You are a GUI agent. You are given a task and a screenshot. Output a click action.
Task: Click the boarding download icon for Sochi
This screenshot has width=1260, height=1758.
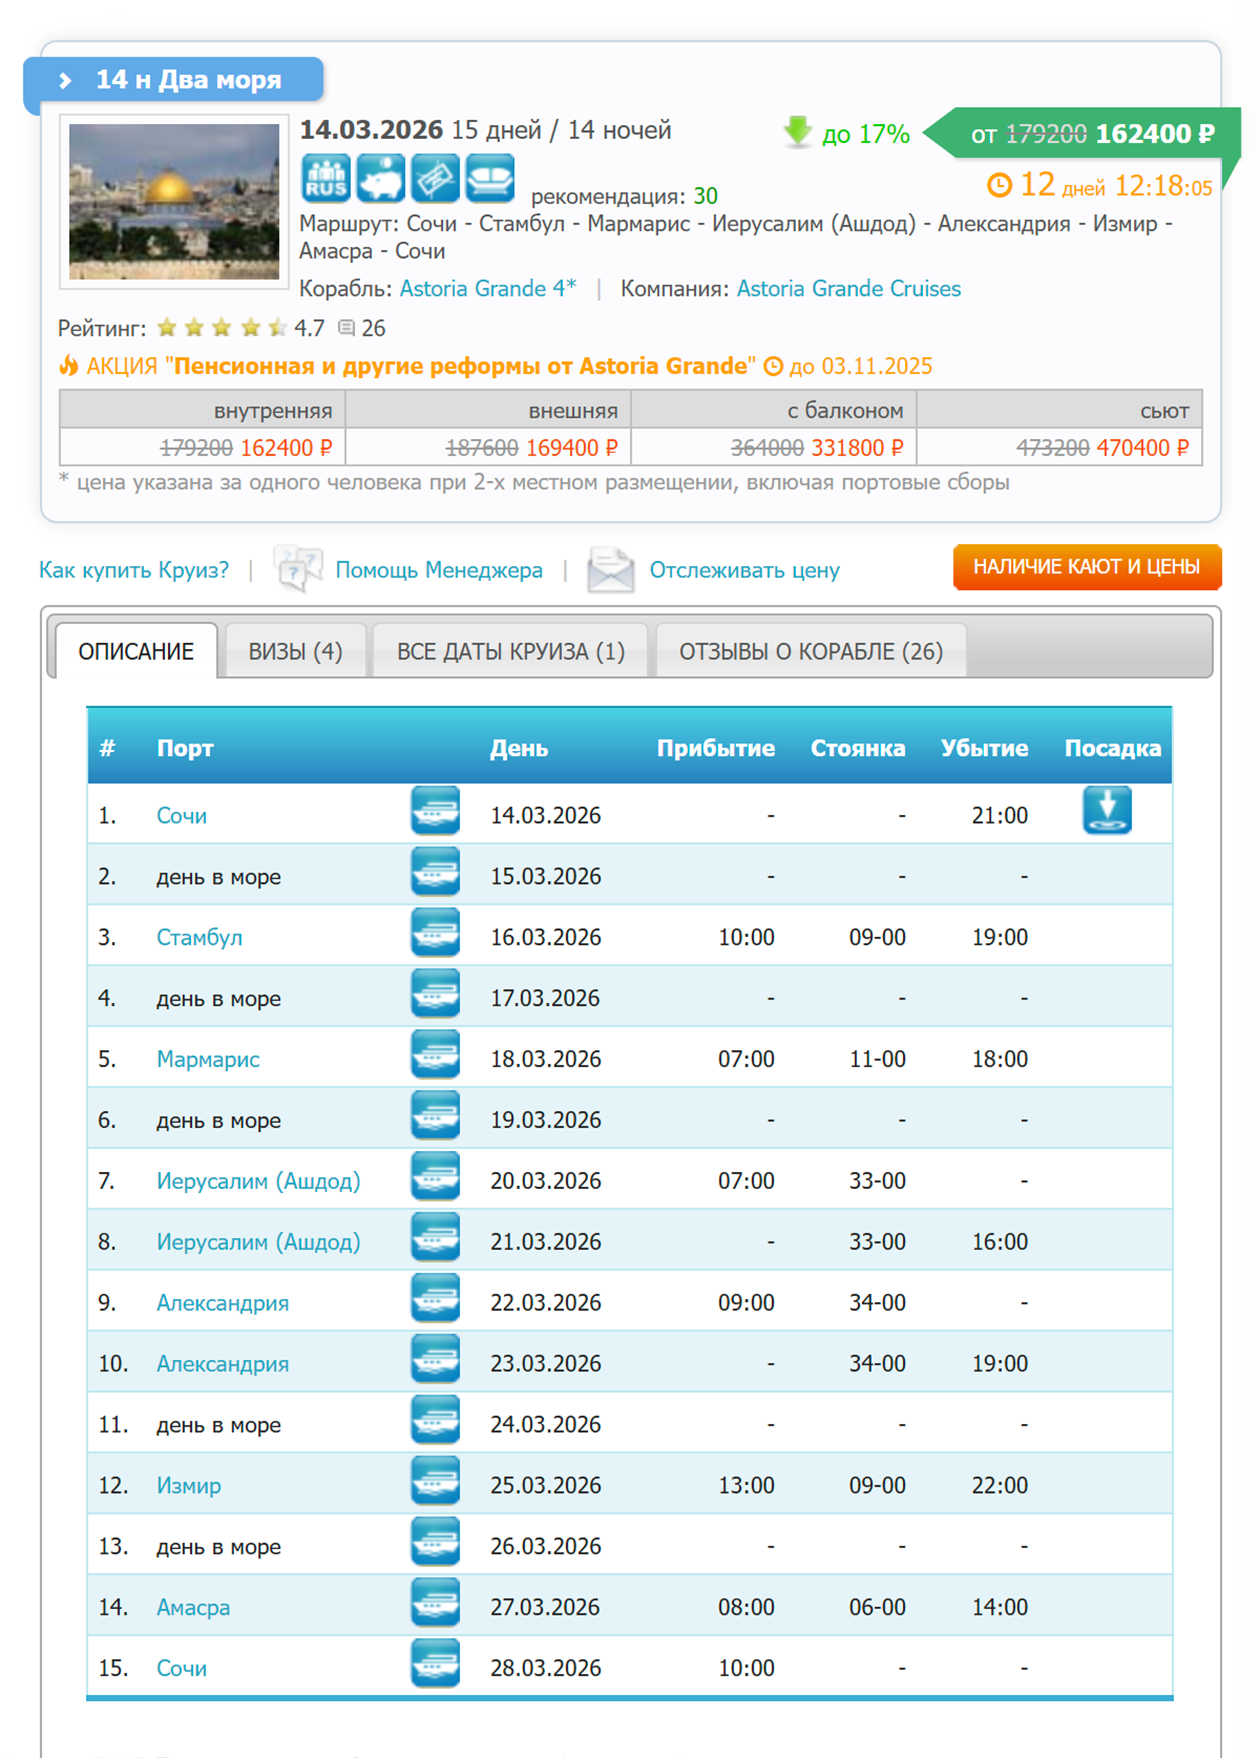(x=1107, y=811)
